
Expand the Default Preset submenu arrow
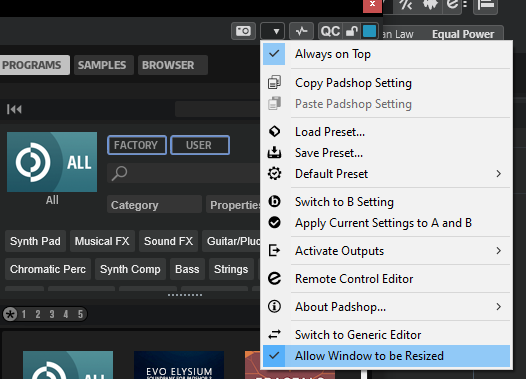point(499,174)
